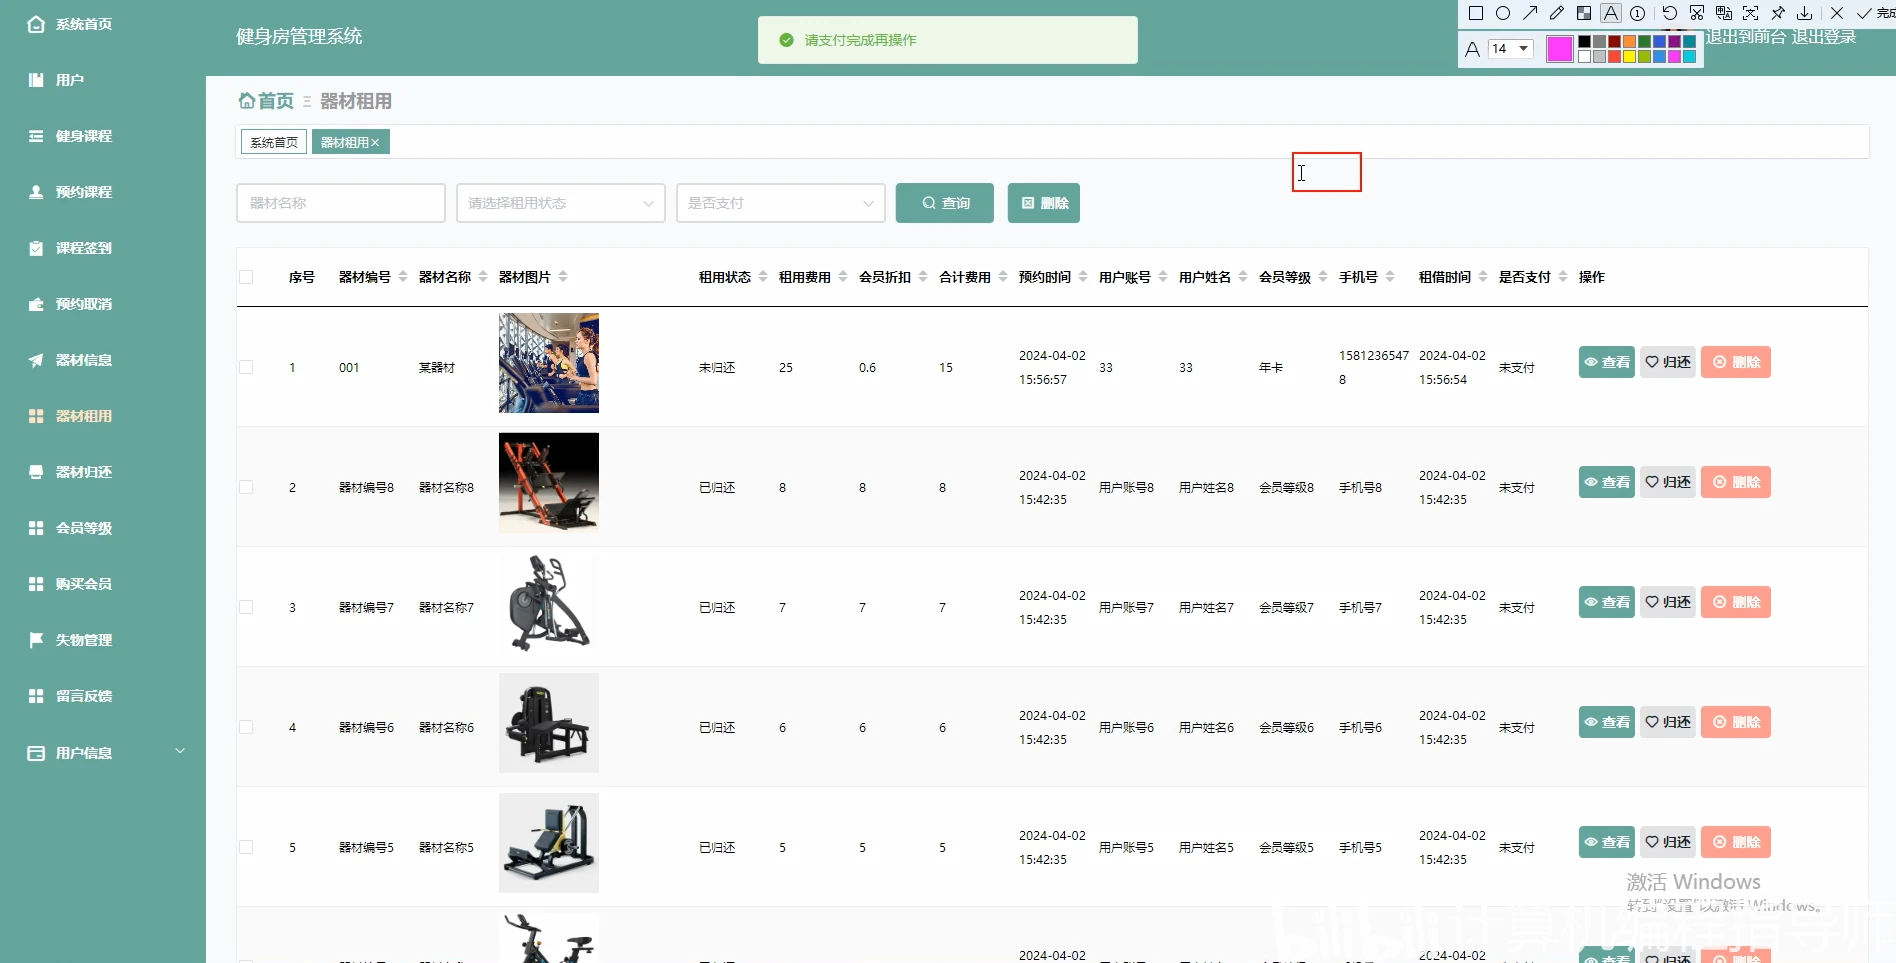The height and width of the screenshot is (963, 1896).
Task: Click the undo annotation icon
Action: 1669,13
